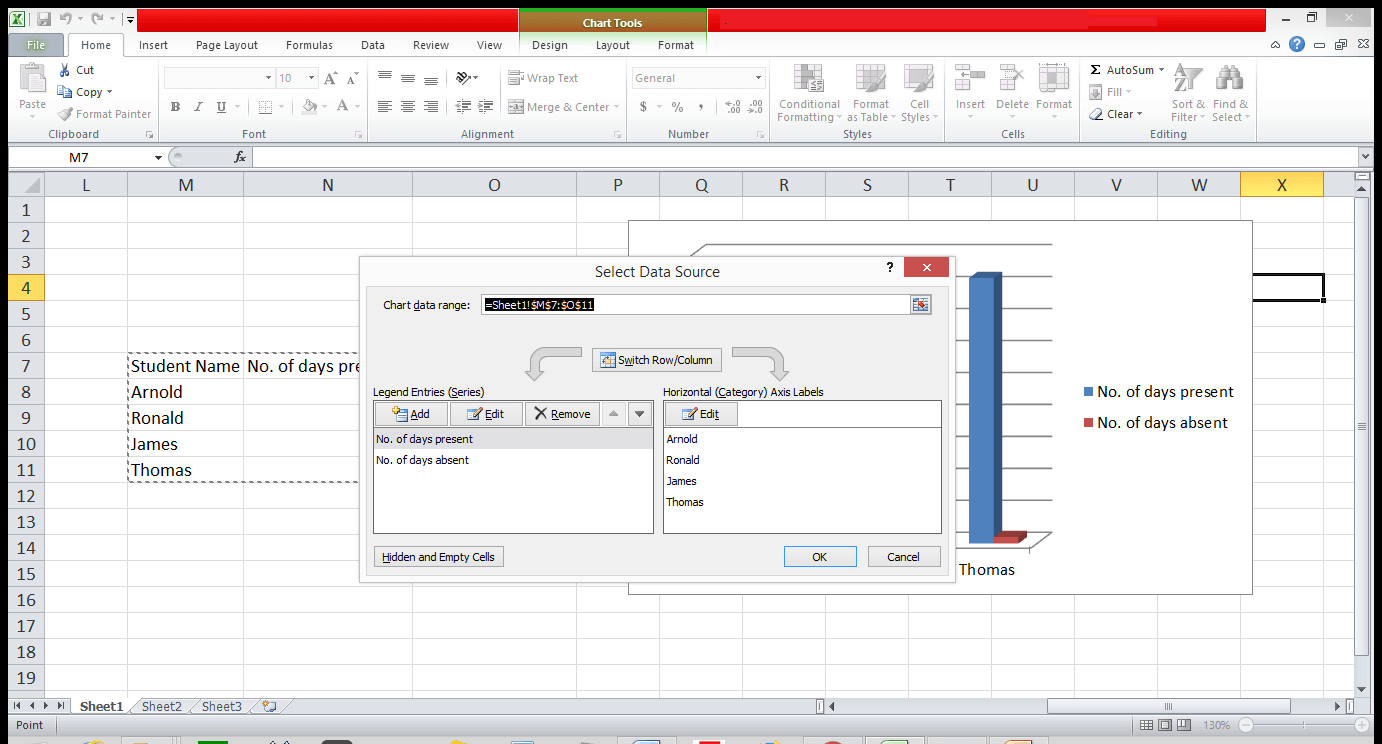Click the Increase Decimal icon
Viewport: 1382px width, 744px height.
coord(731,107)
